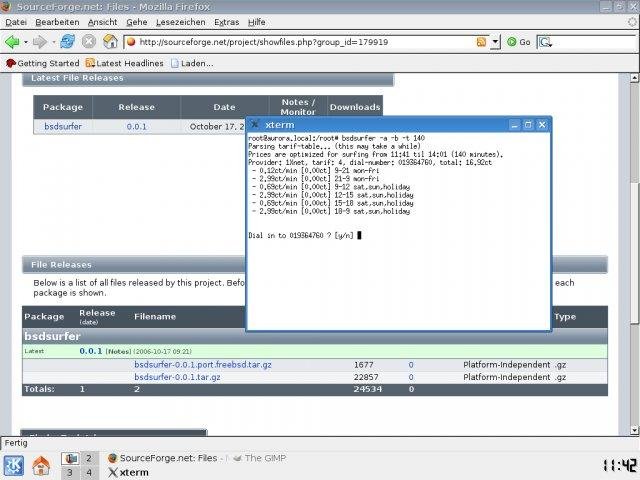Download bsdsurfer-0.0.1.port.freebsd.tar.gz
Image resolution: width=640 pixels, height=480 pixels.
click(203, 364)
